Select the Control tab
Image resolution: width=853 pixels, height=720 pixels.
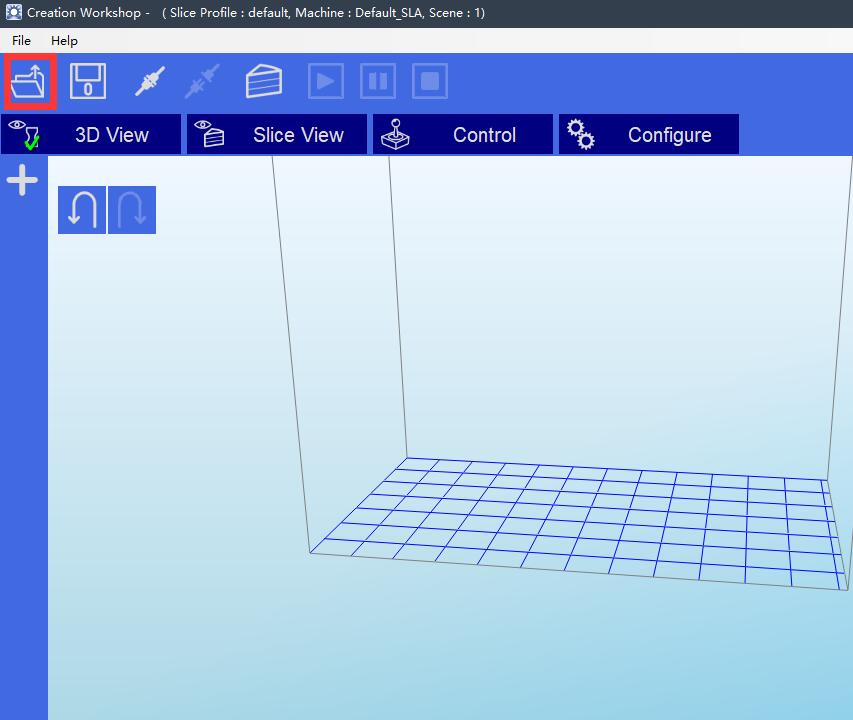[x=464, y=135]
